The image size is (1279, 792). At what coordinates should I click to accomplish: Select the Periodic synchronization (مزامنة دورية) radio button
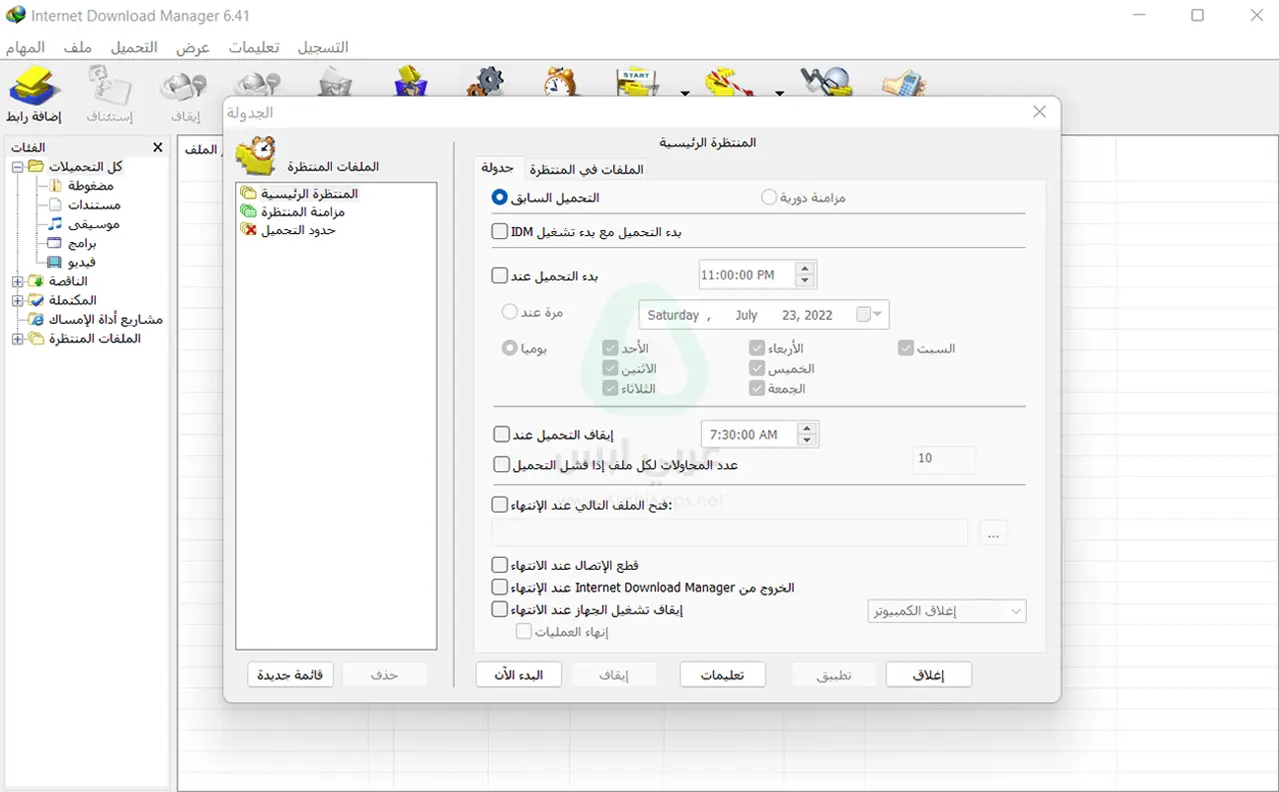pyautogui.click(x=768, y=198)
